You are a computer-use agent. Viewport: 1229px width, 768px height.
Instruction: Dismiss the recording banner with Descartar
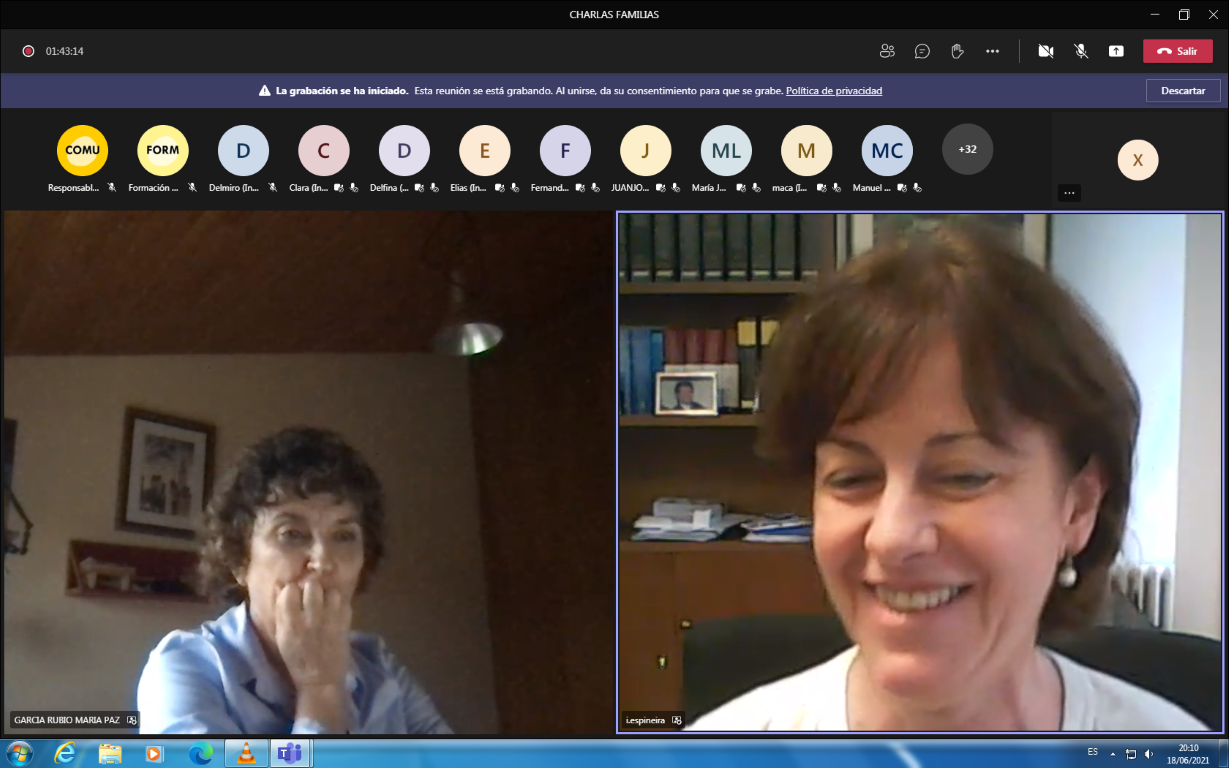click(1183, 90)
